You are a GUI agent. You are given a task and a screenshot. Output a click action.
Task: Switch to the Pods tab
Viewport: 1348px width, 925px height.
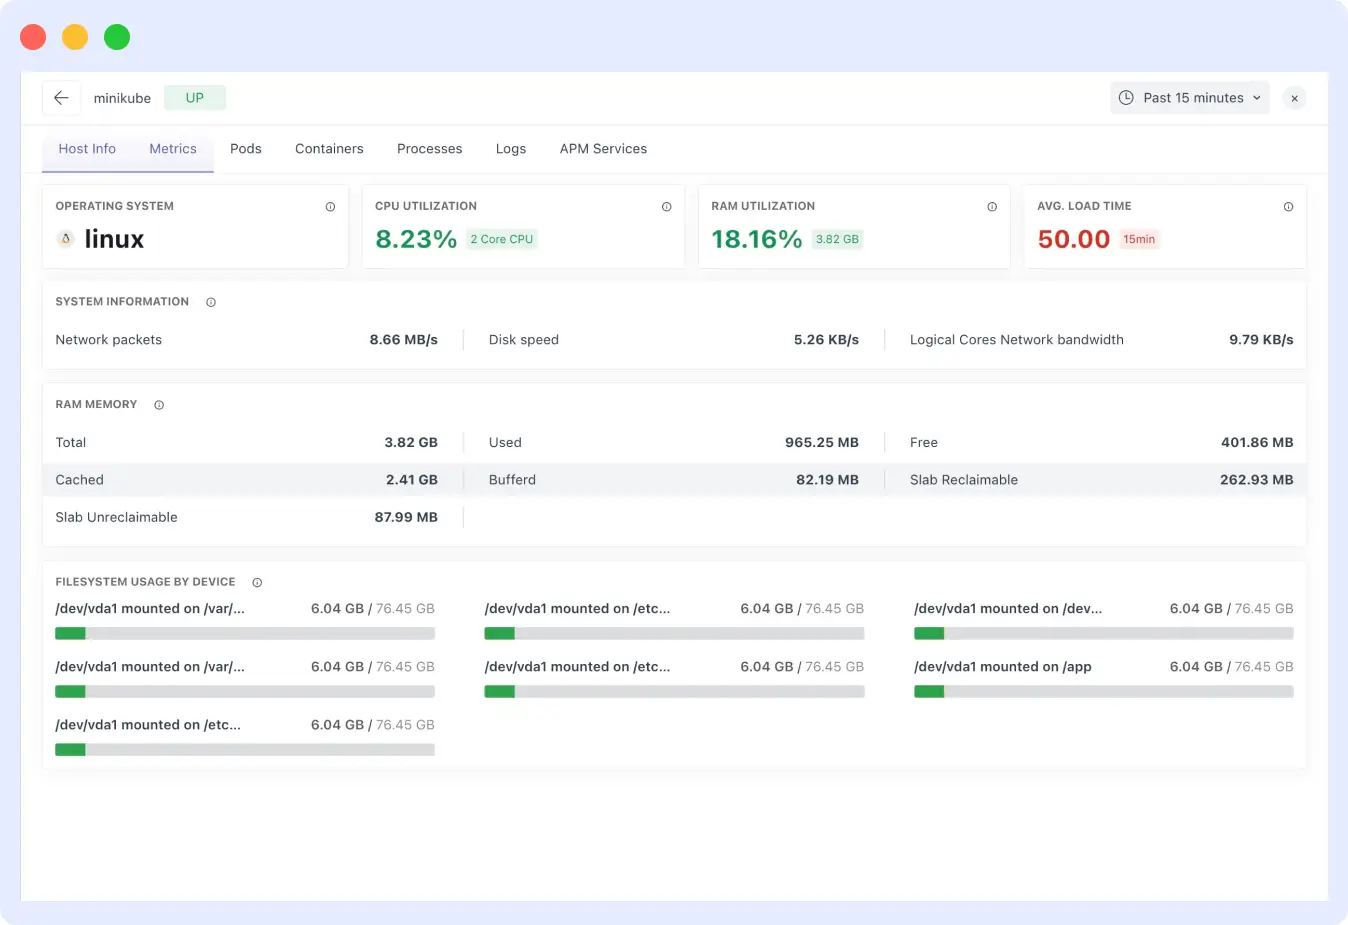click(x=245, y=148)
